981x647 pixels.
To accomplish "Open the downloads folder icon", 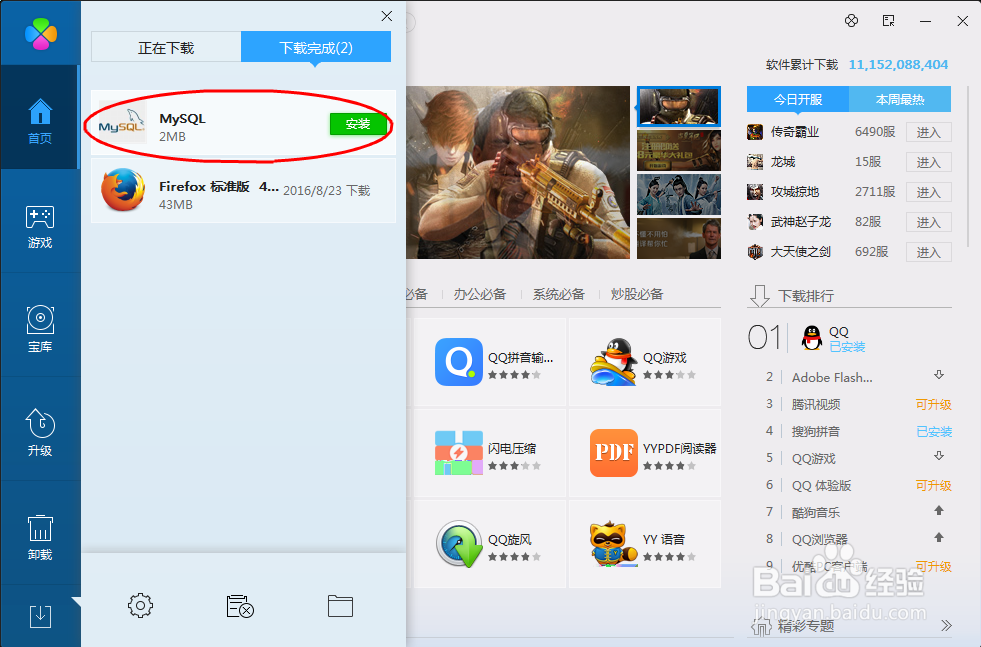I will coord(340,605).
